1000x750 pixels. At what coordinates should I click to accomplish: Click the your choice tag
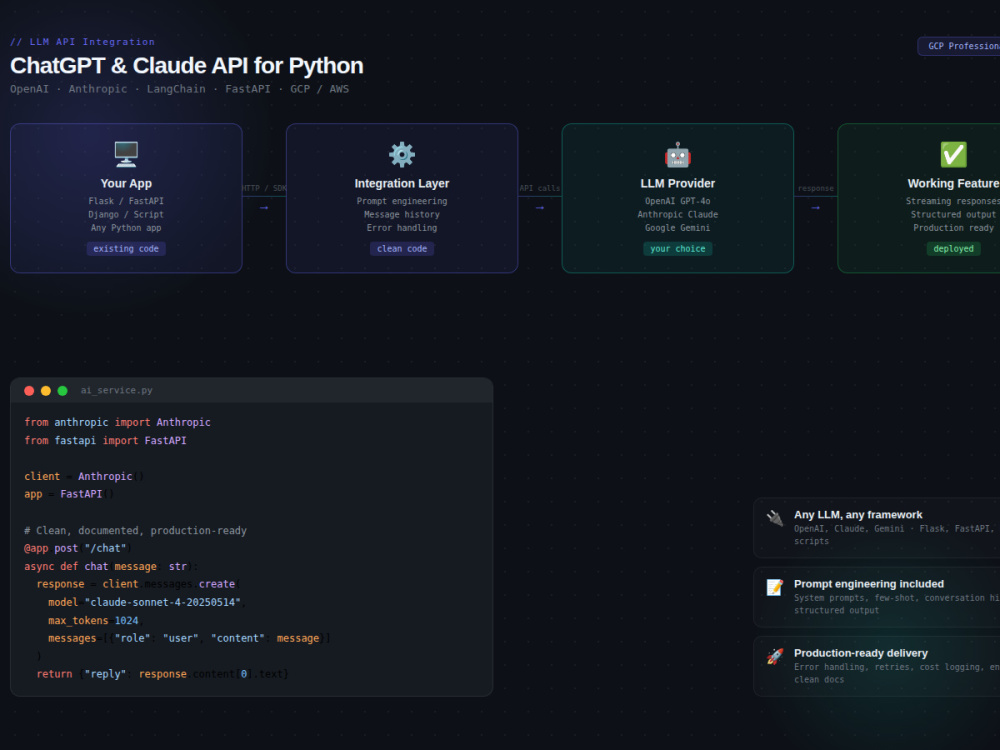[677, 249]
